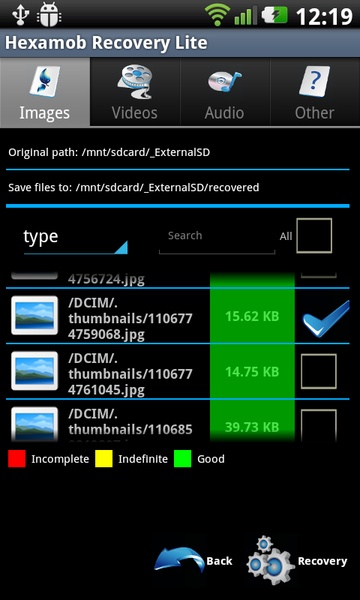Select picture icon of the 39.73 KB file

pos(34,424)
